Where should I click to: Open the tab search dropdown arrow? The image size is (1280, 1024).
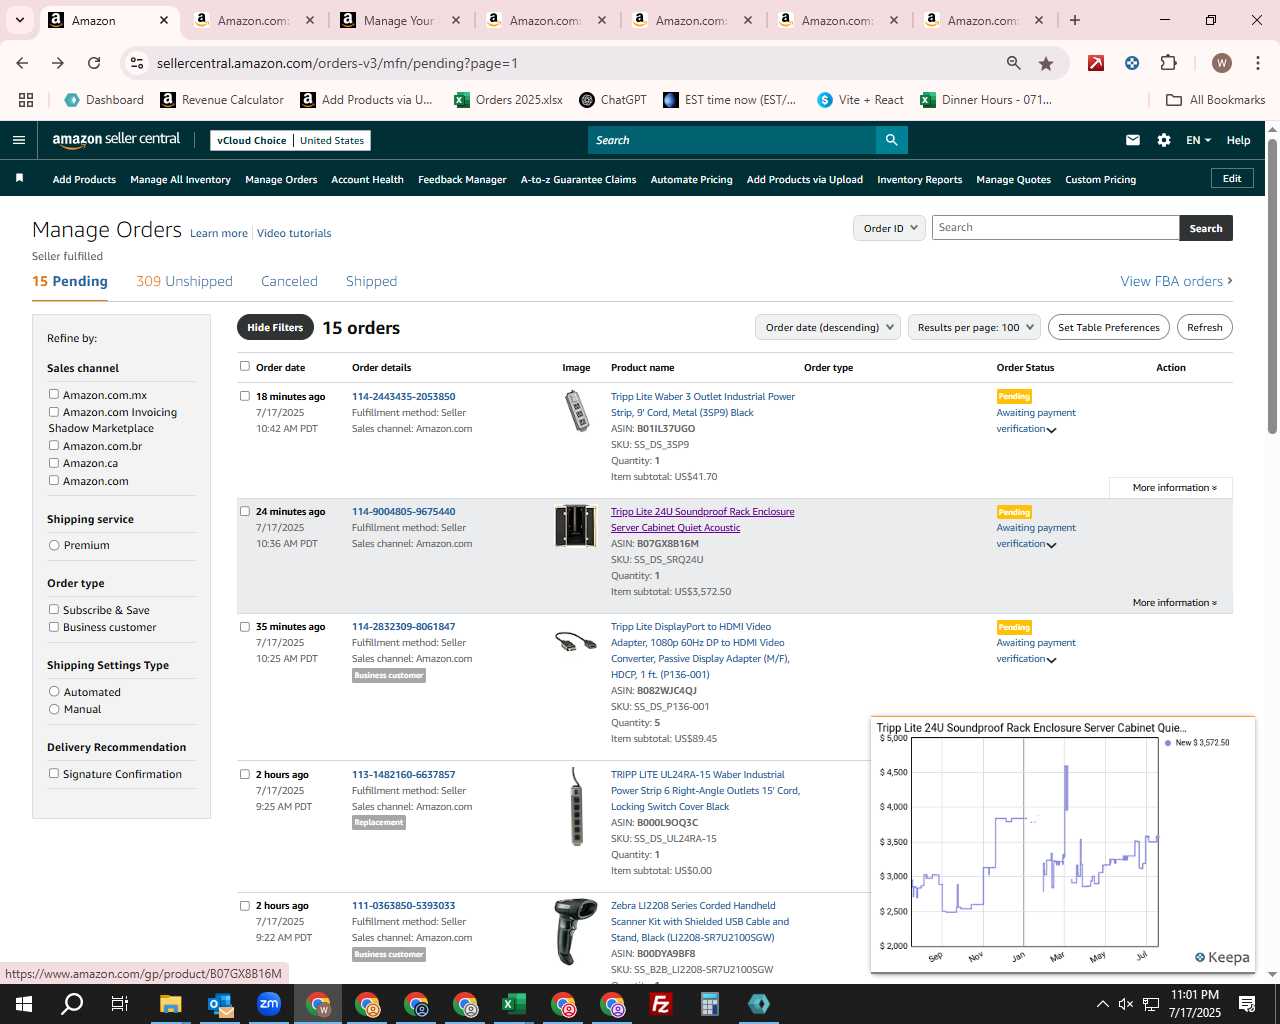coord(19,20)
